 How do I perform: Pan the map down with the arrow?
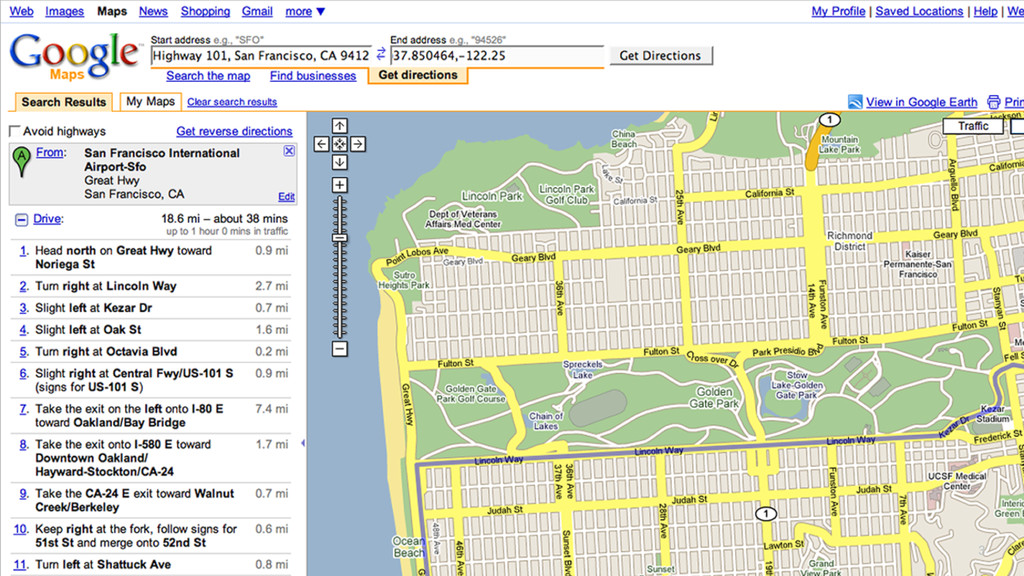point(340,162)
